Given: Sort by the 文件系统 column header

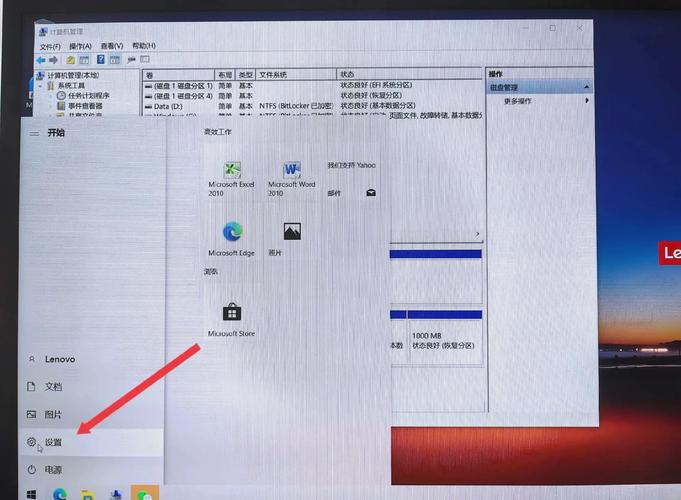Looking at the screenshot, I should pyautogui.click(x=296, y=75).
